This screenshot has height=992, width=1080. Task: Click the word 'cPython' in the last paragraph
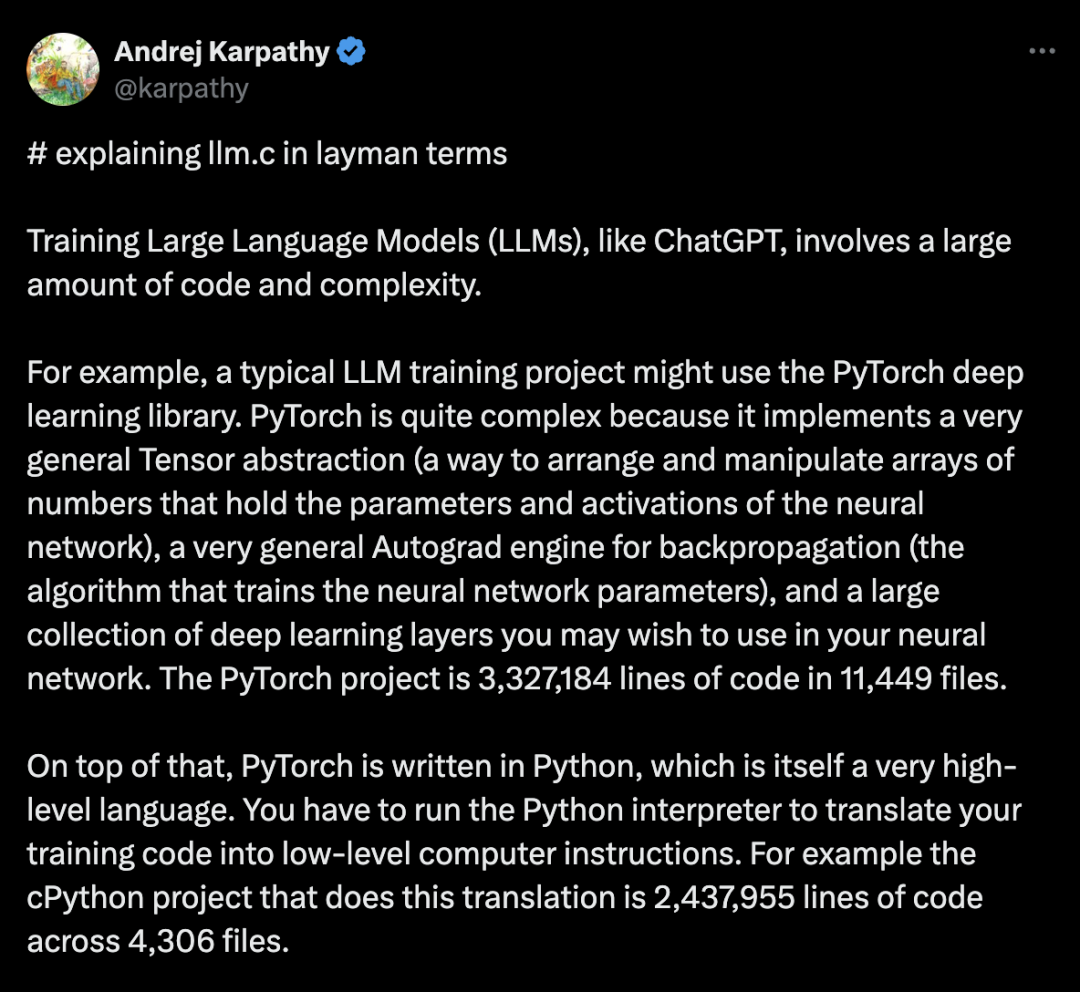(85, 898)
